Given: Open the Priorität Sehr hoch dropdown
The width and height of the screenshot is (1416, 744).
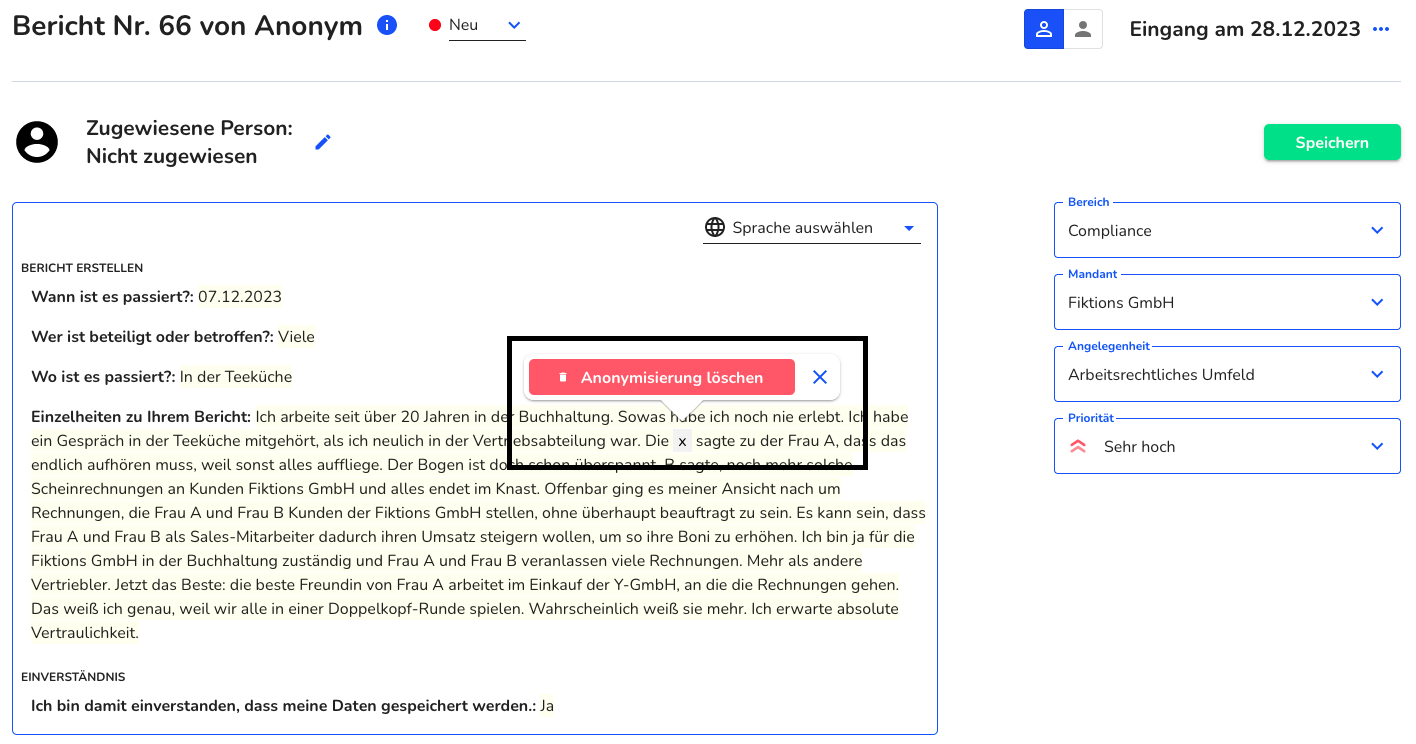Looking at the screenshot, I should (1227, 446).
